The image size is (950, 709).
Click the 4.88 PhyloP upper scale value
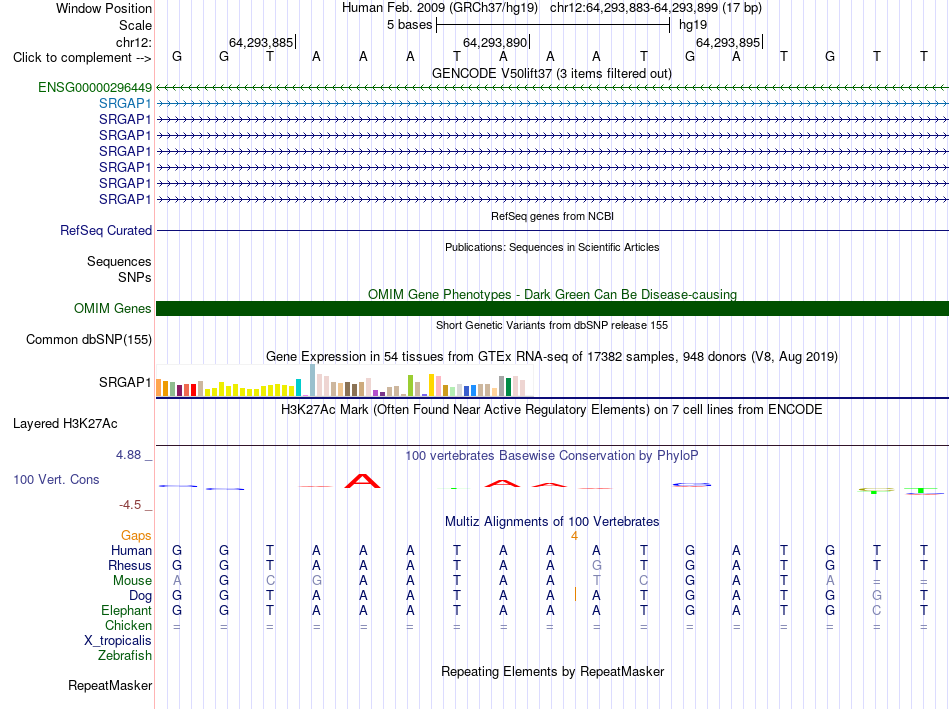coord(128,455)
